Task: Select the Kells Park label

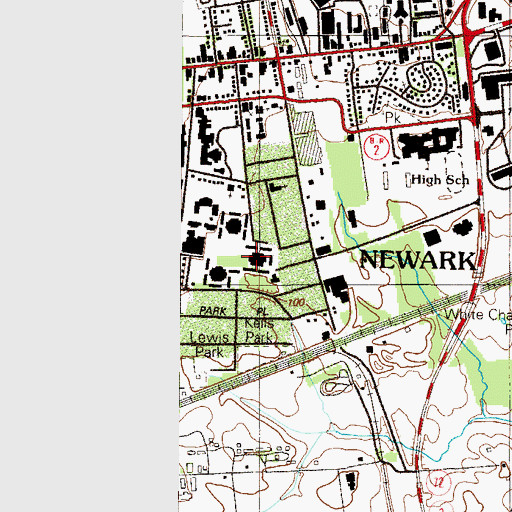Action: coord(259,330)
